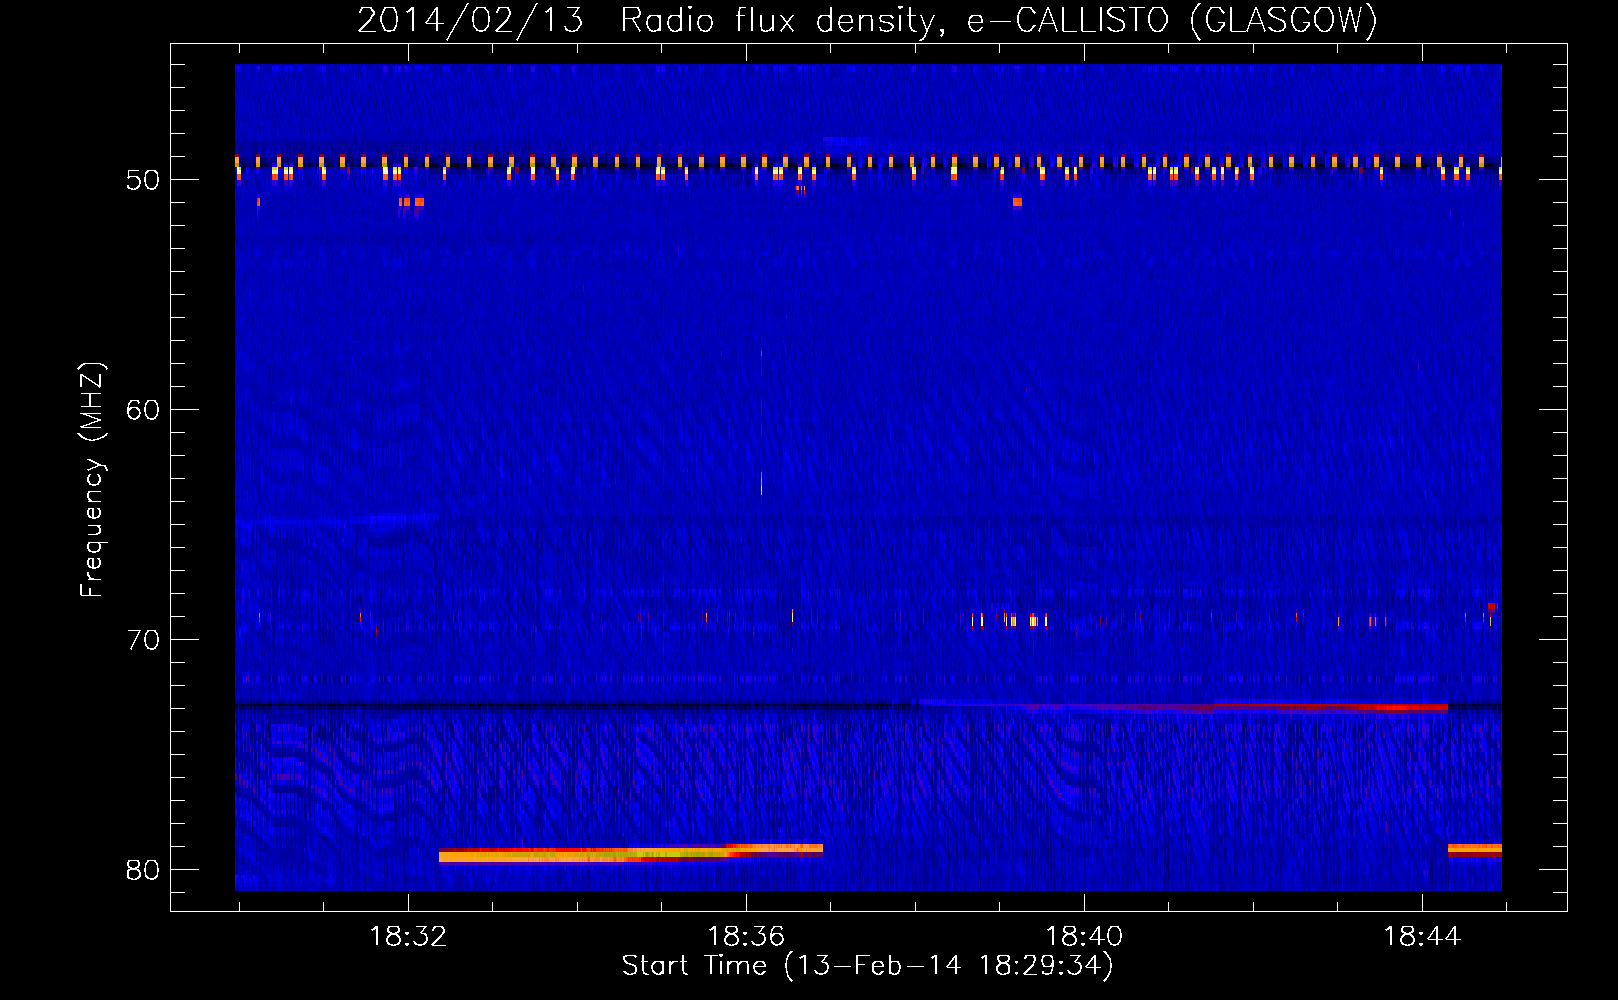Click the 'Start Time (13-Feb-14 18:29:34)' label
This screenshot has width=1618, height=1000.
(x=867, y=966)
